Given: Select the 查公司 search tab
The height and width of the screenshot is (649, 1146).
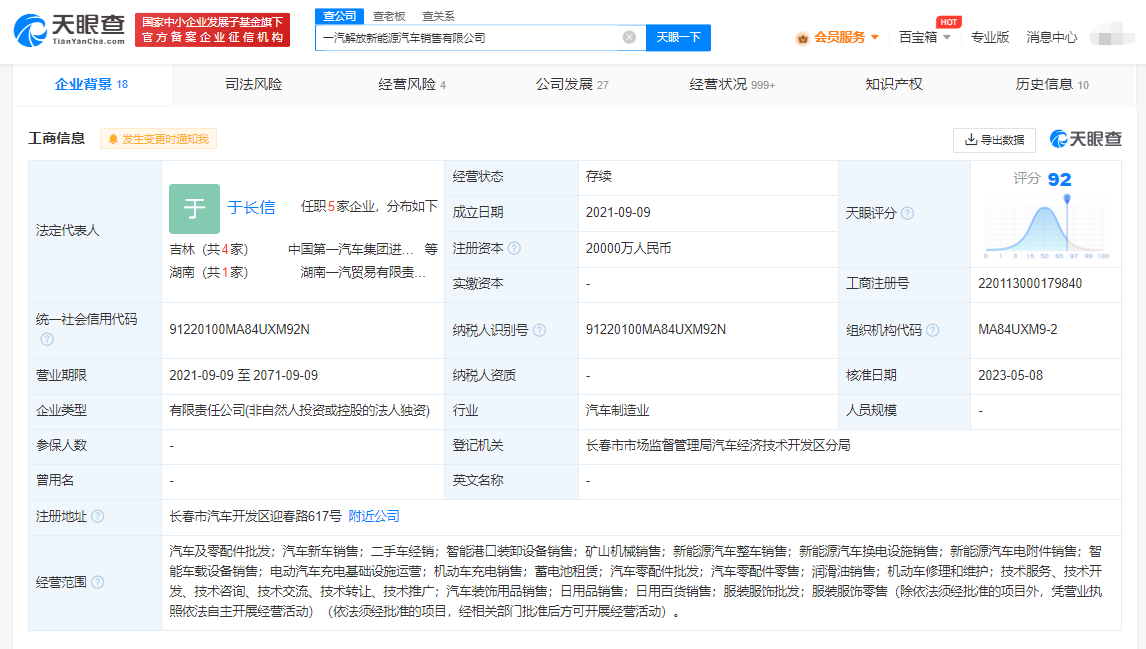Looking at the screenshot, I should (x=340, y=16).
